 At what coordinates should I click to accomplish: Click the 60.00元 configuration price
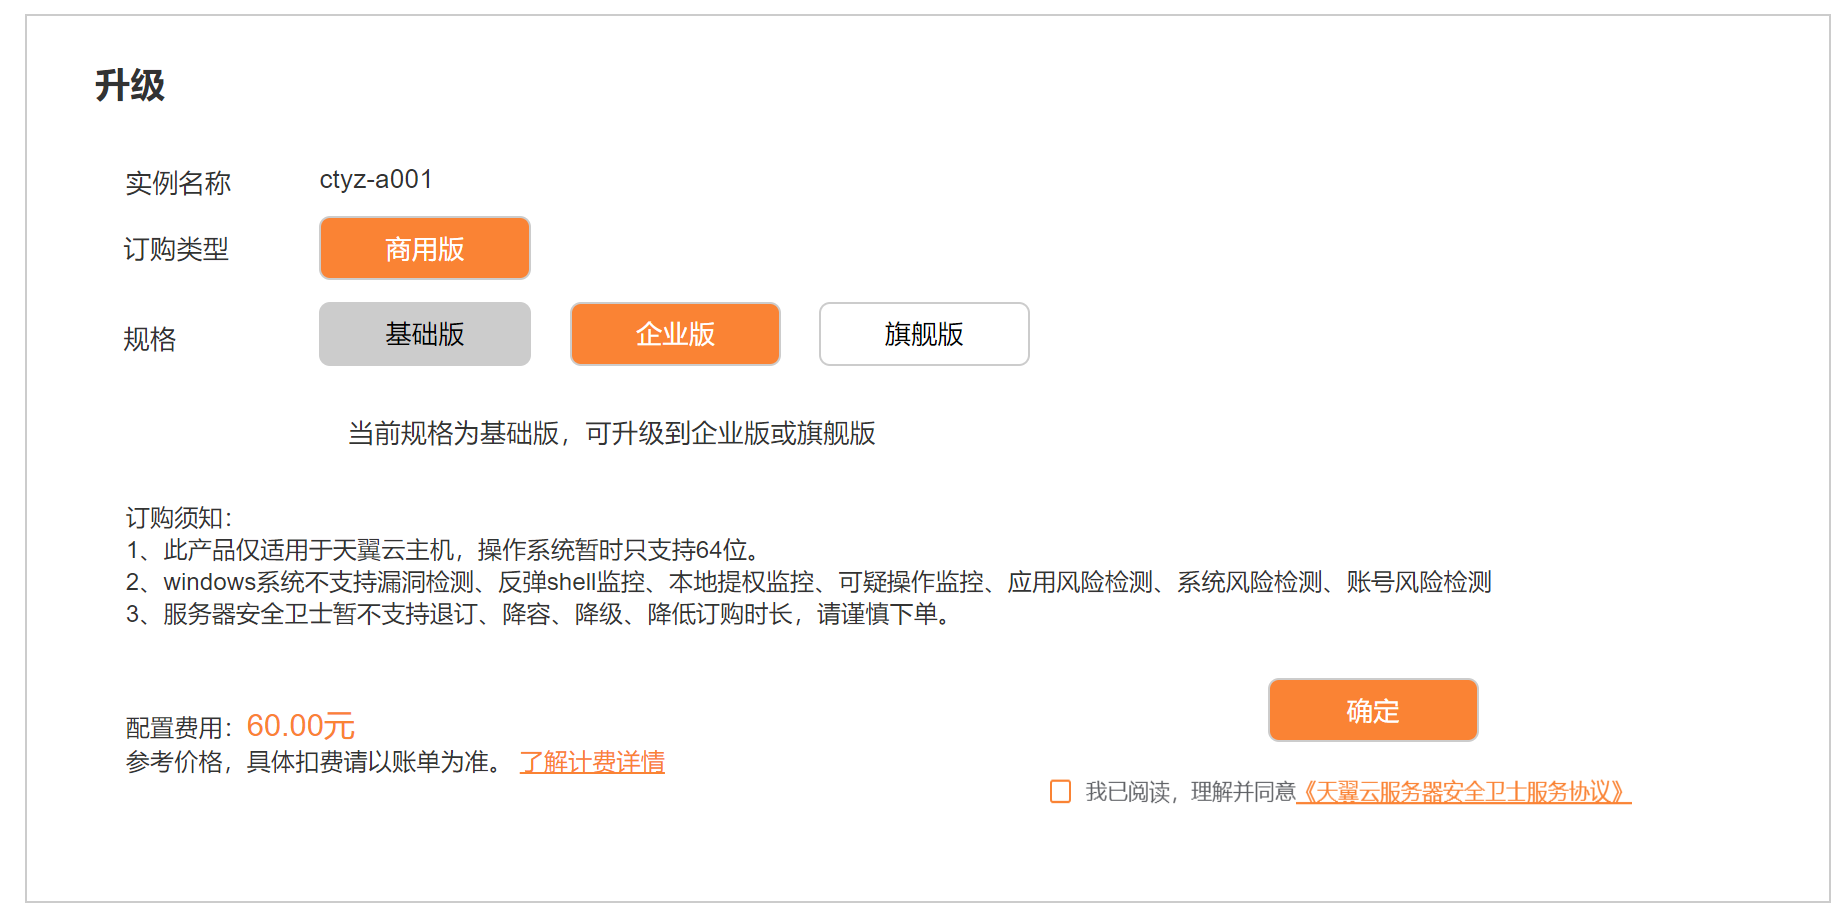[300, 725]
